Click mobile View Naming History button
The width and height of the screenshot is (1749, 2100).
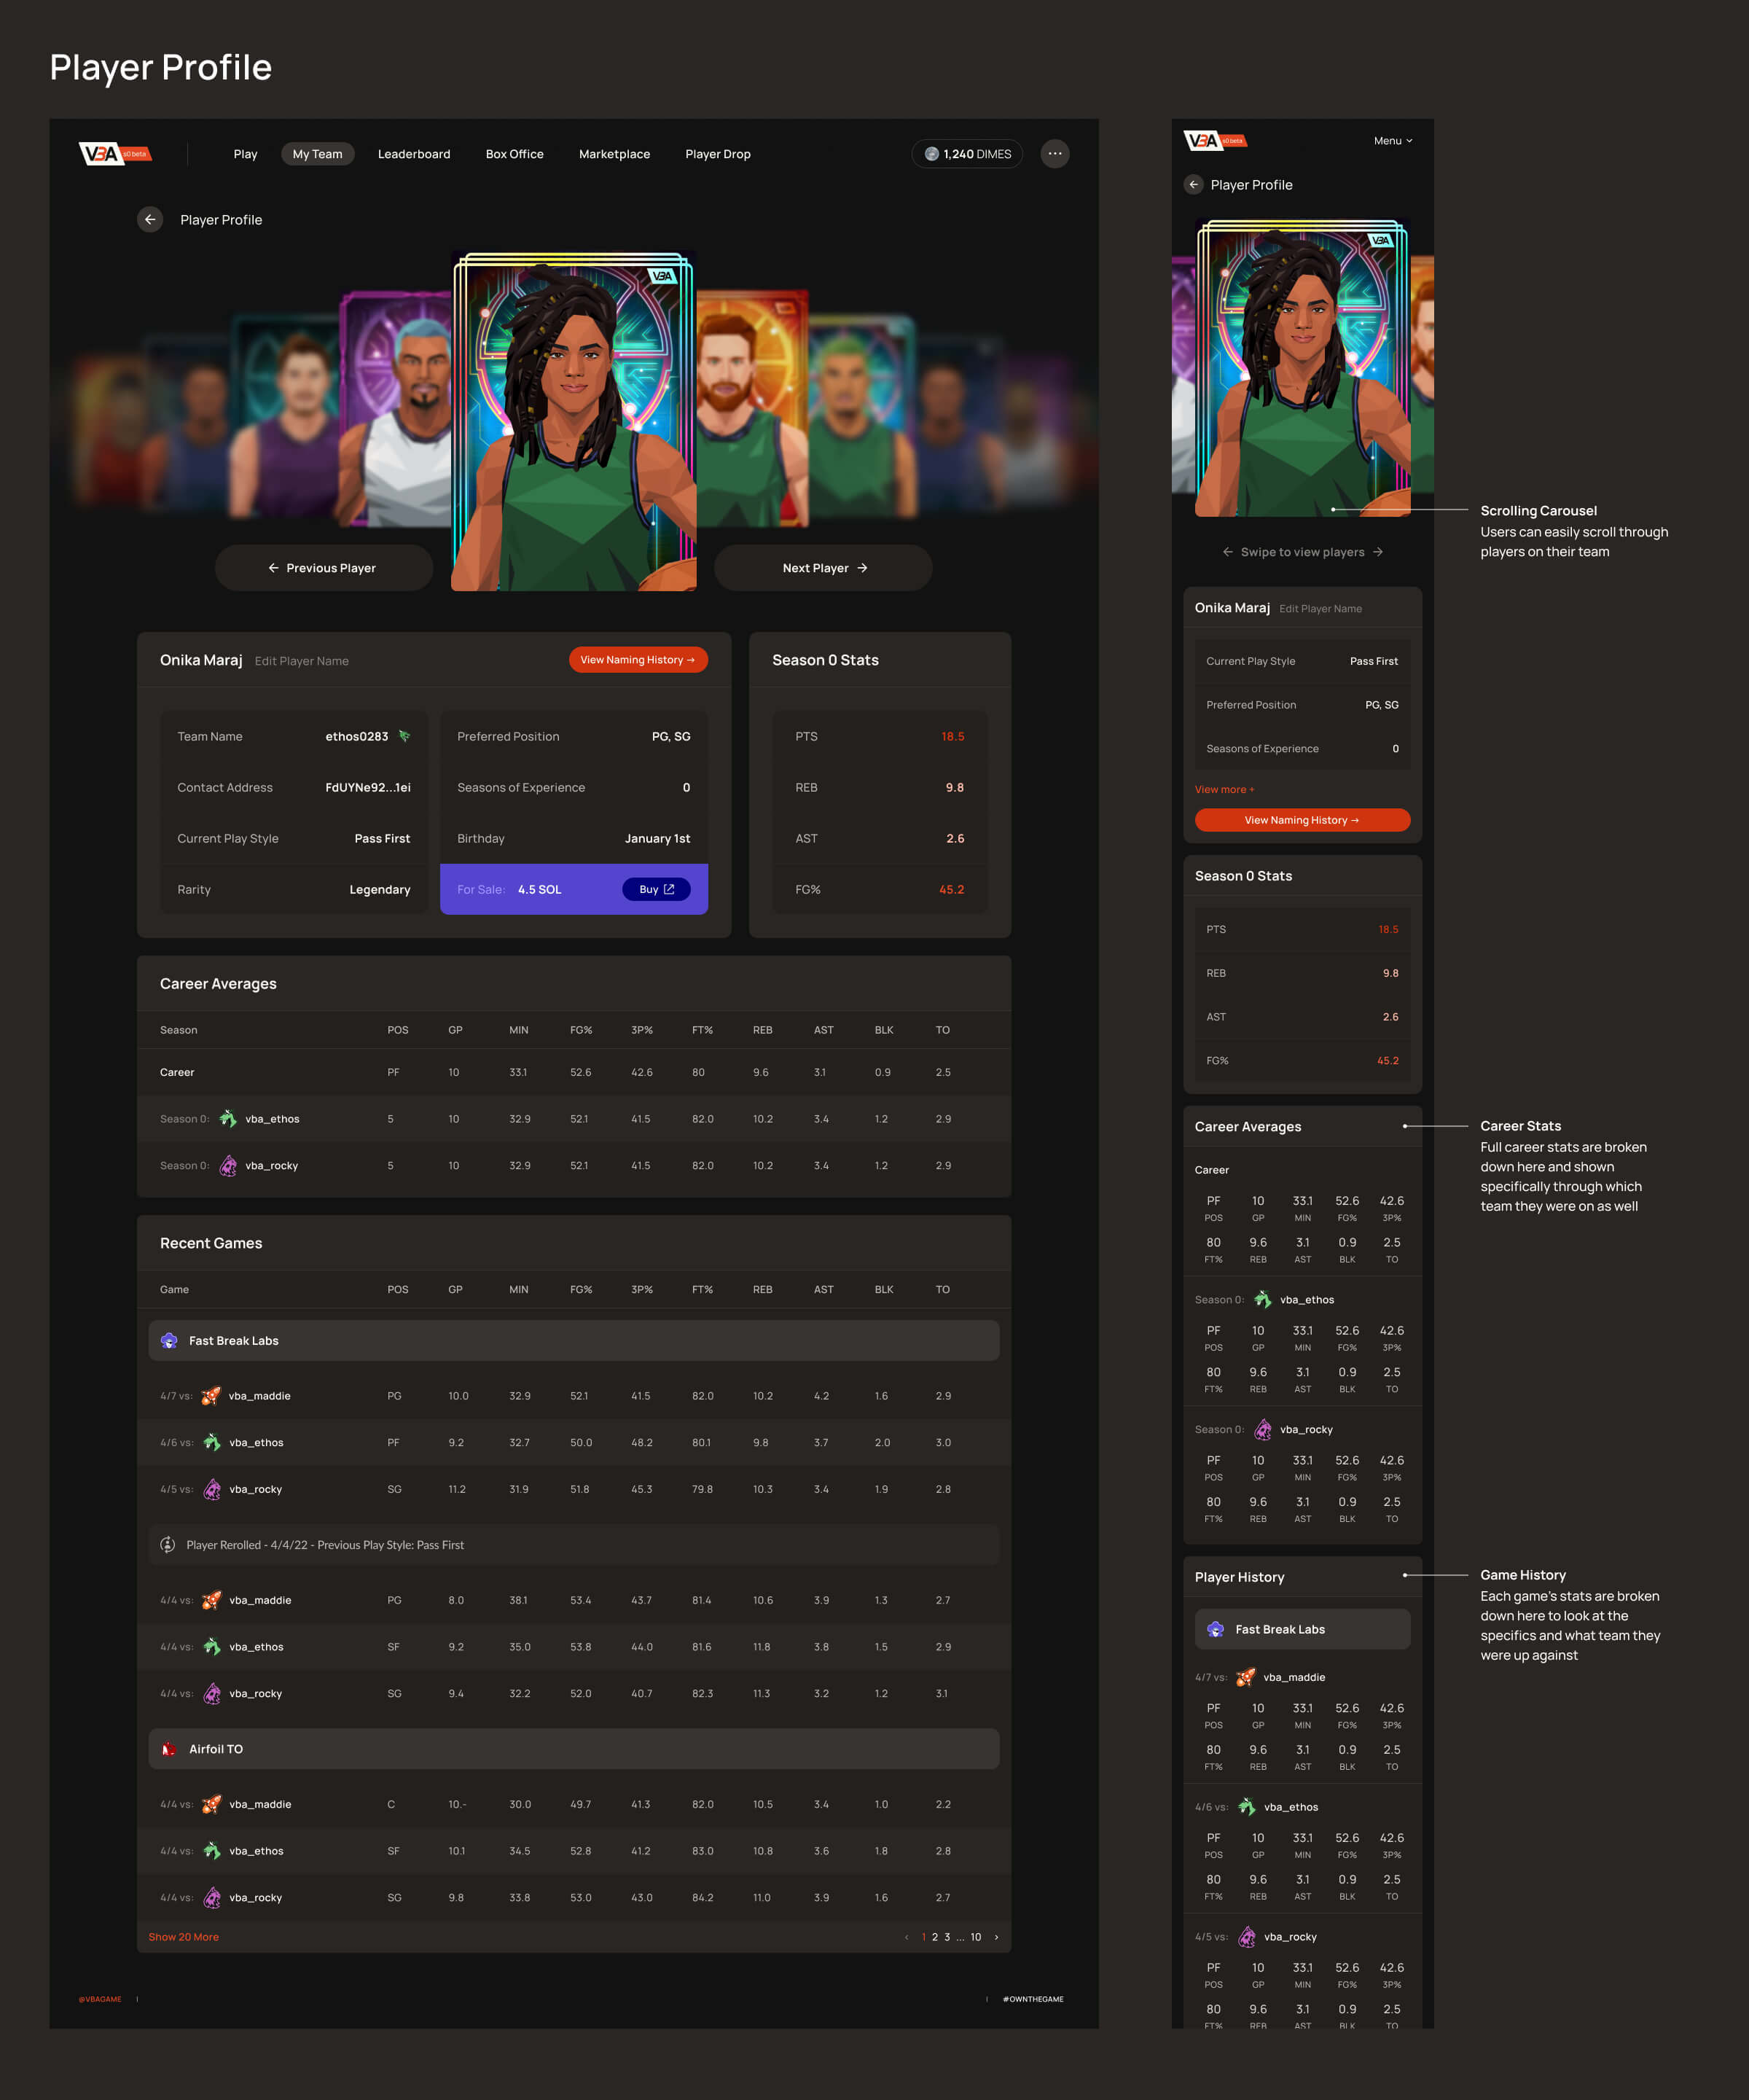coord(1302,820)
